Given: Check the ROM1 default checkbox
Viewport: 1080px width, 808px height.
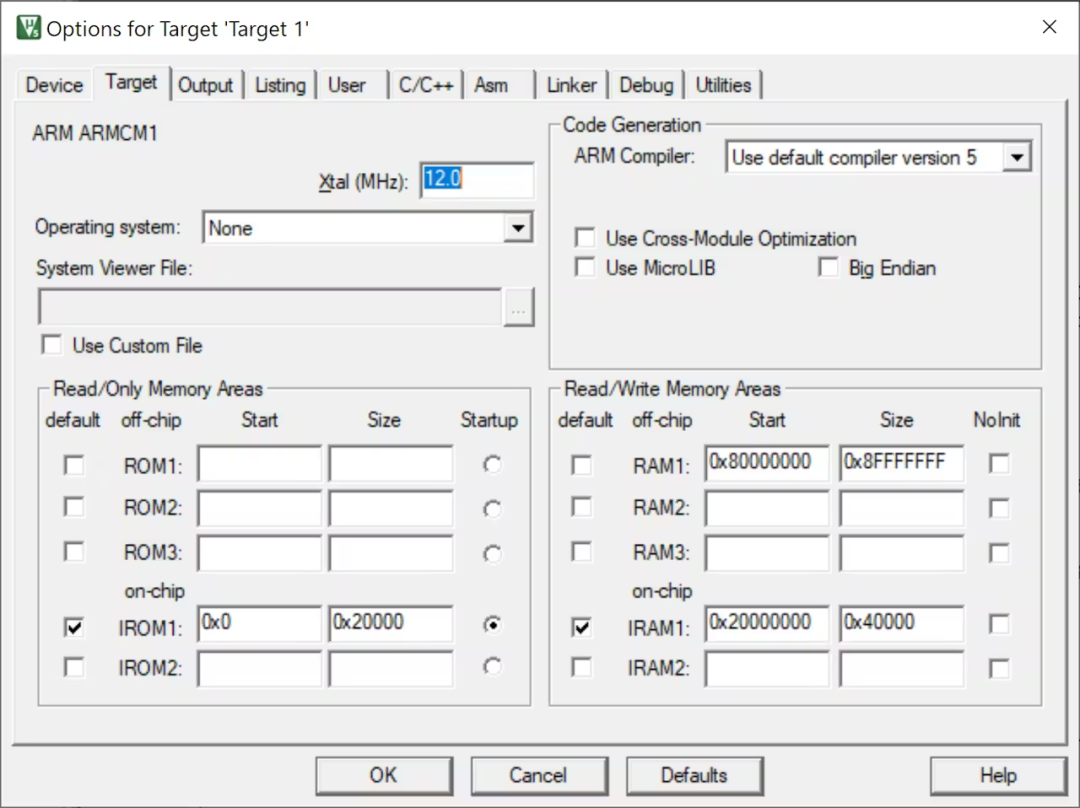Looking at the screenshot, I should pyautogui.click(x=74, y=465).
